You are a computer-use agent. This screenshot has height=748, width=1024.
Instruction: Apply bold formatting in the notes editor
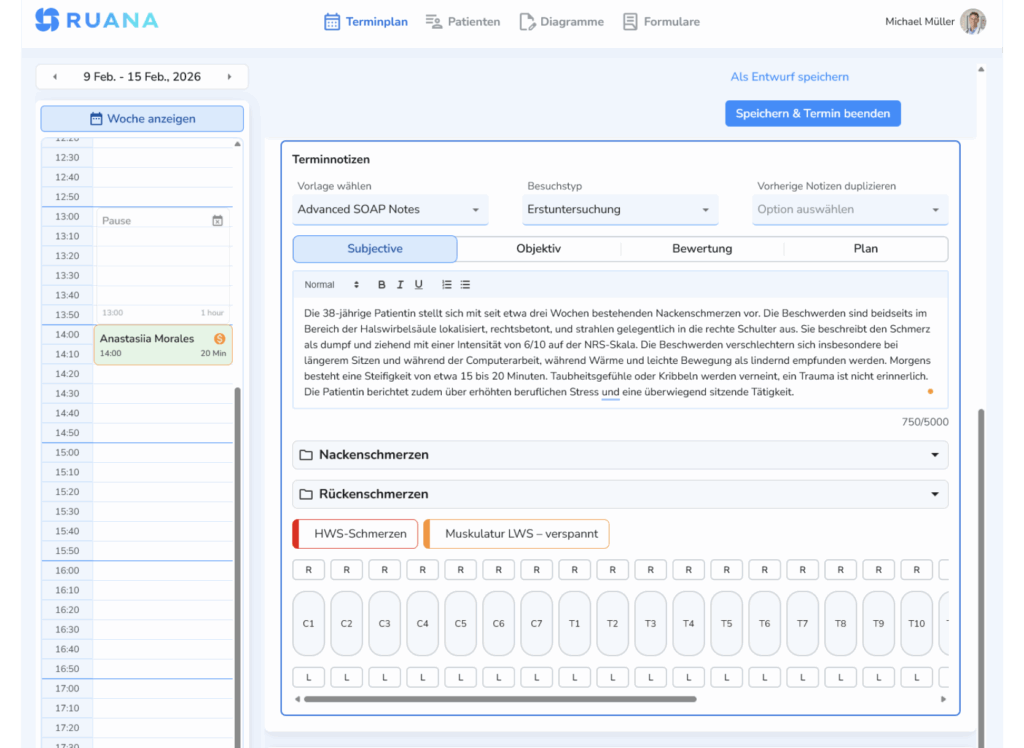click(x=381, y=284)
